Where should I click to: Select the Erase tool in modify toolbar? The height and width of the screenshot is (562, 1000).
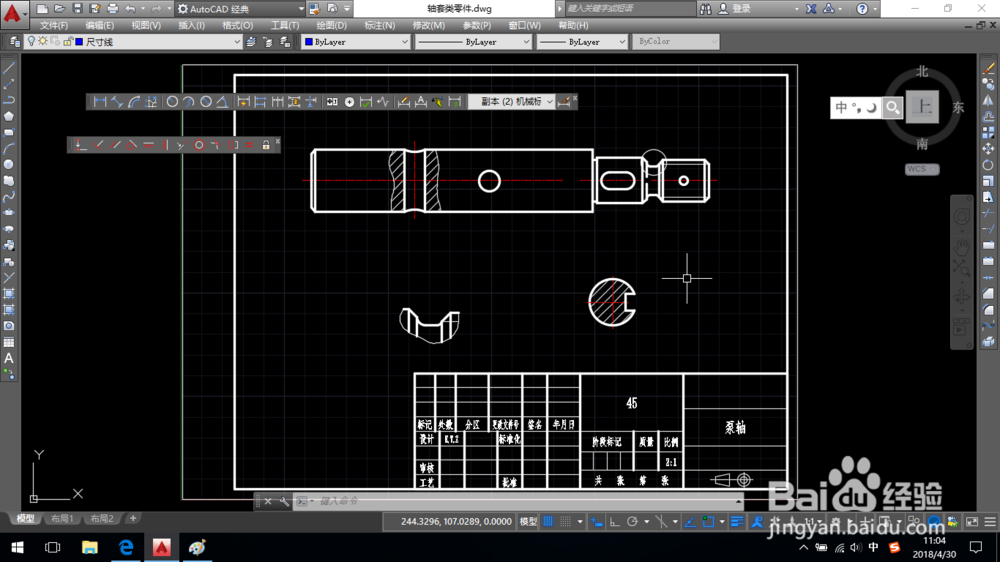pos(988,68)
